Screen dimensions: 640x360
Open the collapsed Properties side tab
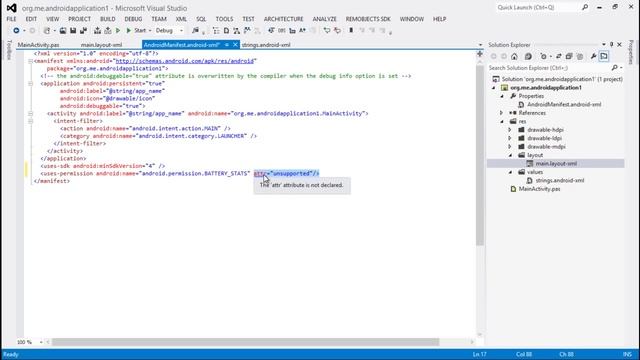631,52
